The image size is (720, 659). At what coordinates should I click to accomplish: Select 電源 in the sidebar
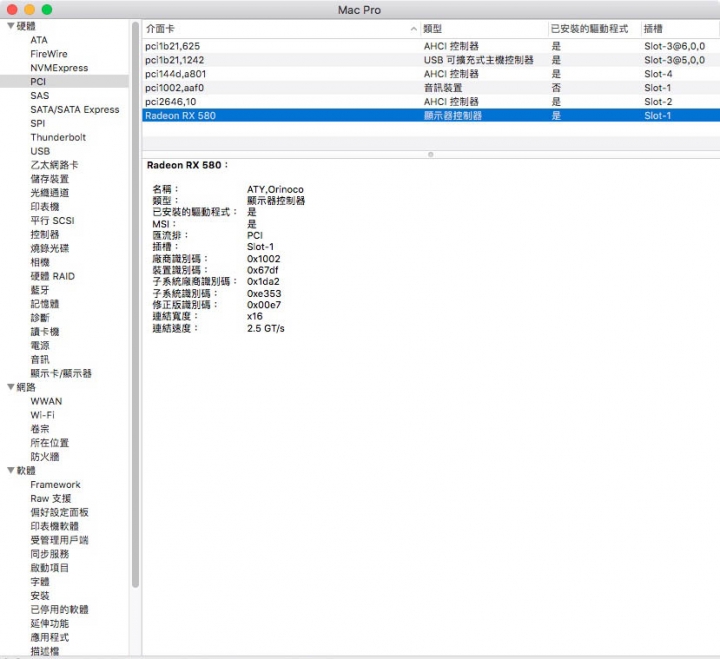click(40, 345)
